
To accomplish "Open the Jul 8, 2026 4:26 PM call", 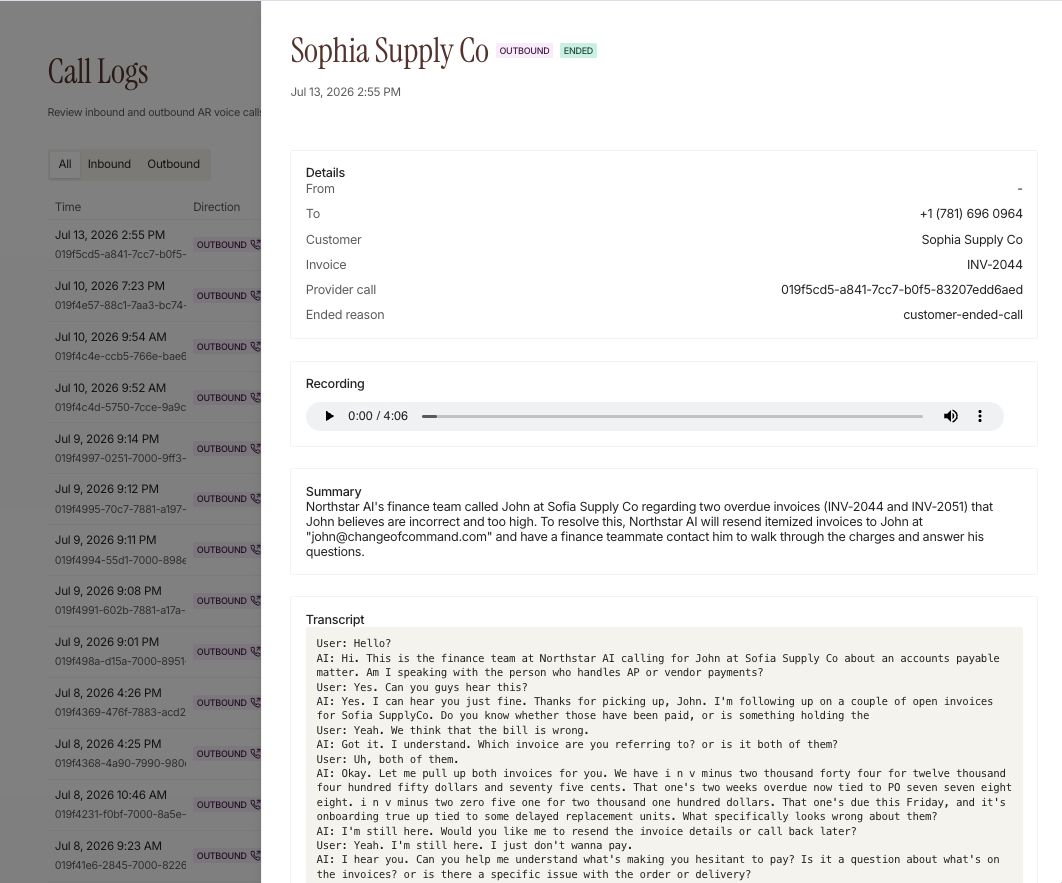I will tap(154, 702).
